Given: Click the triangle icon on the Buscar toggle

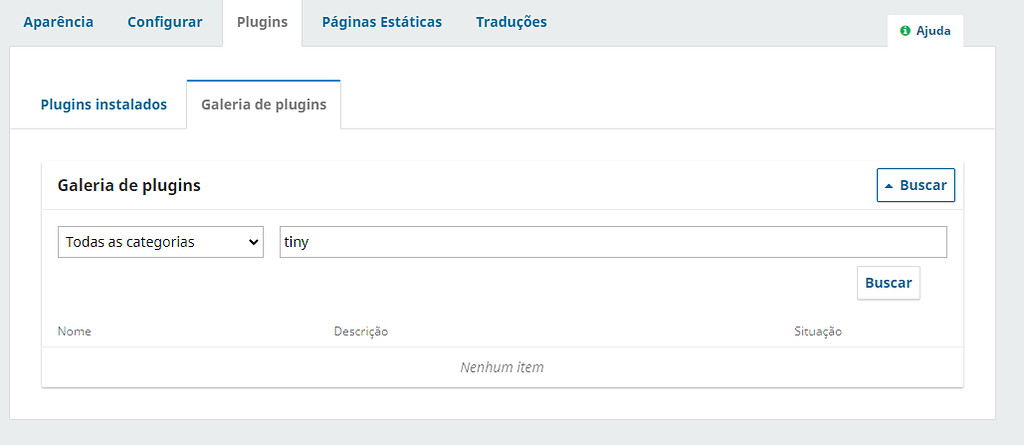Looking at the screenshot, I should (889, 186).
